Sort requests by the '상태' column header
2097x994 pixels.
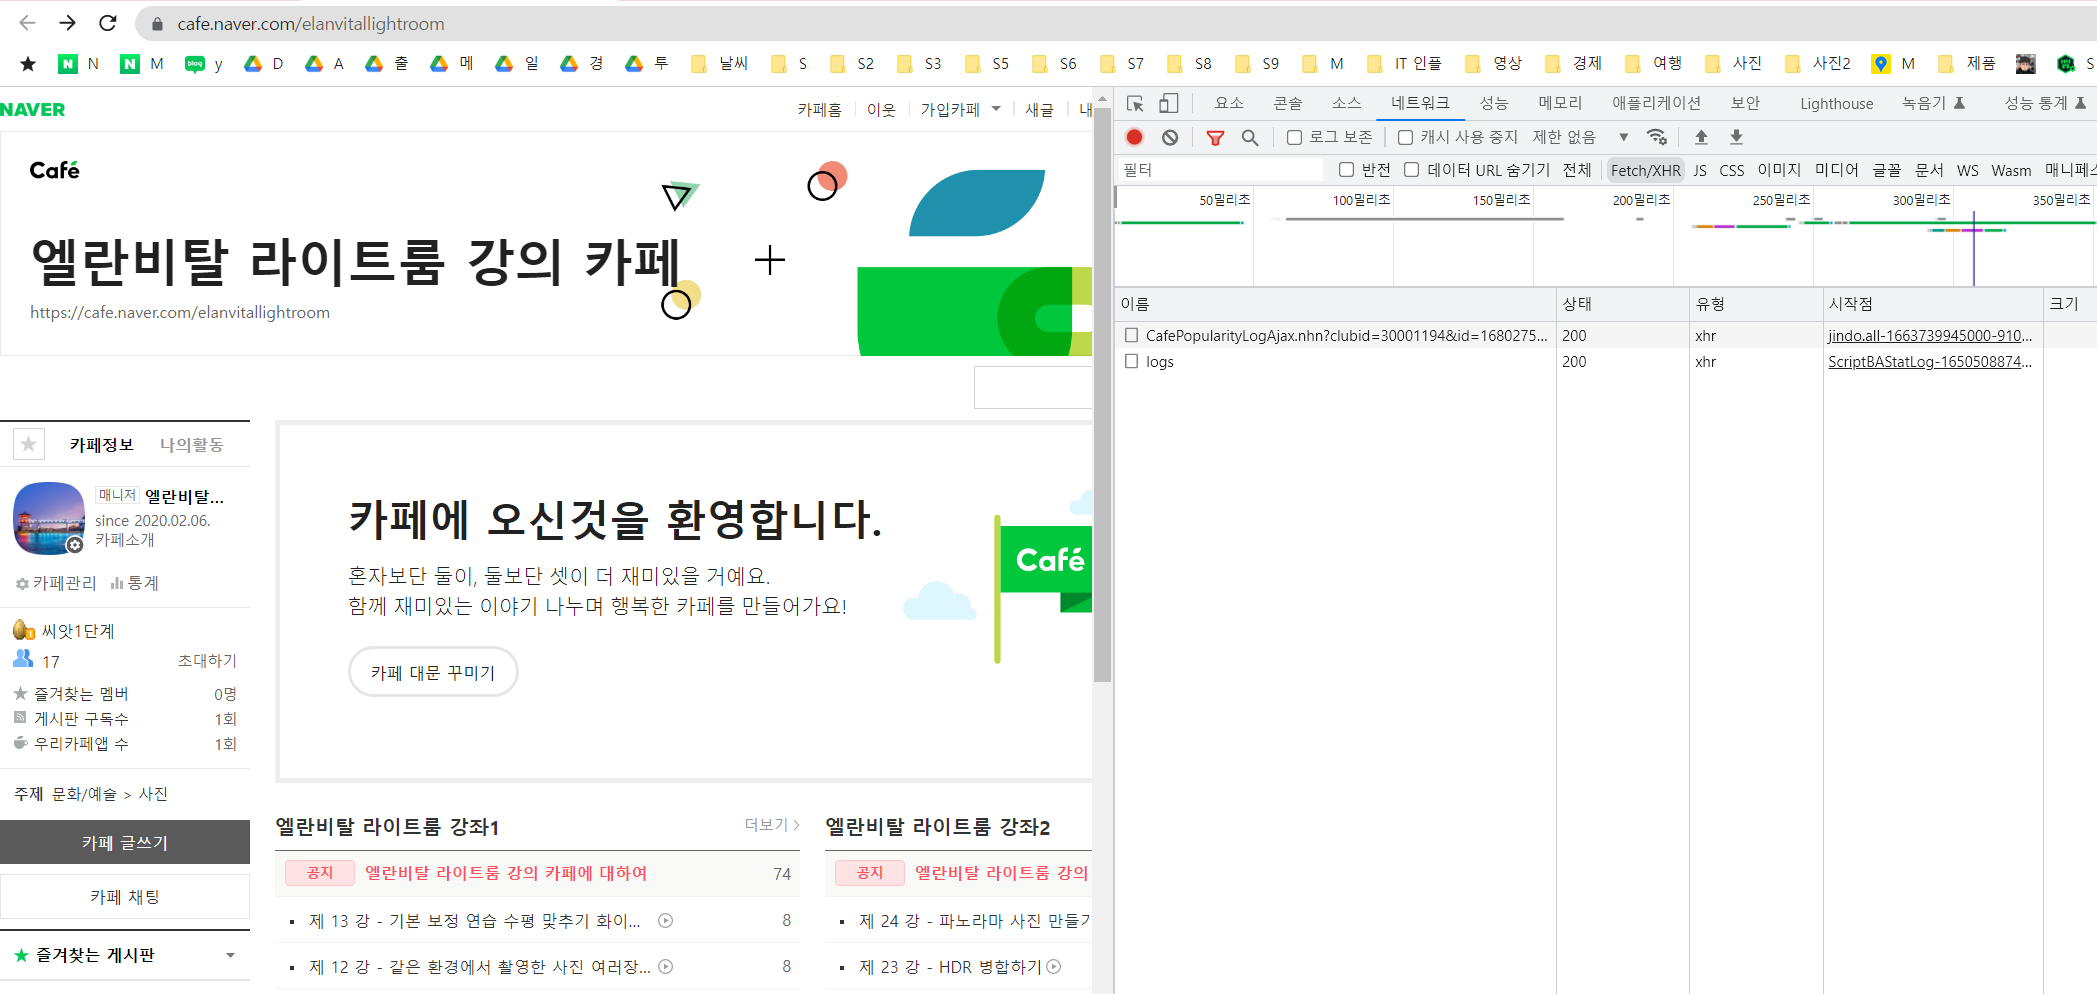(x=1622, y=303)
